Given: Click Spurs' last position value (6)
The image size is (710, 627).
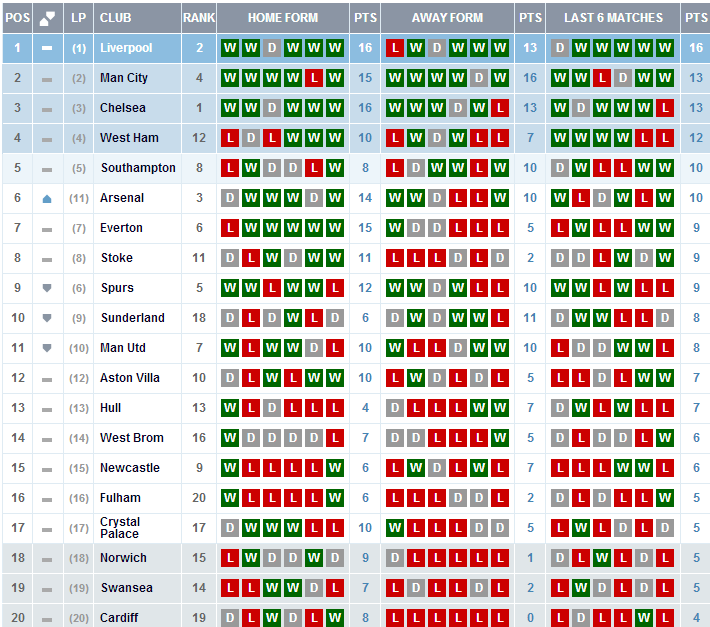Looking at the screenshot, I should coord(79,288).
